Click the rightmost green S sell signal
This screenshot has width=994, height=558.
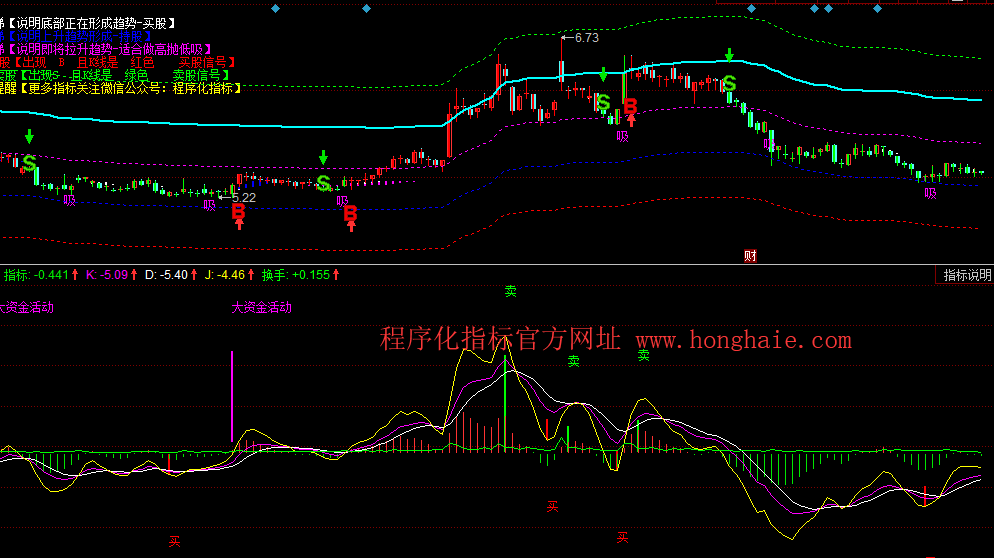pyautogui.click(x=730, y=84)
